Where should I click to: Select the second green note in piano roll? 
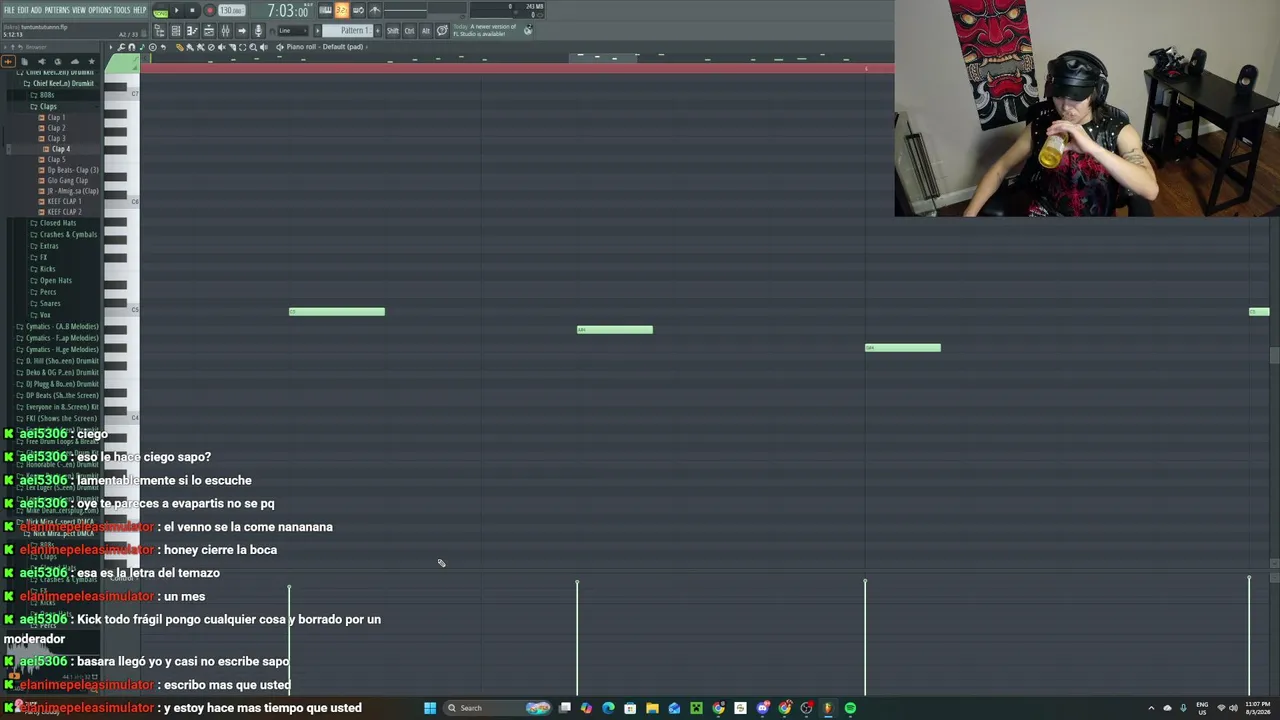615,330
